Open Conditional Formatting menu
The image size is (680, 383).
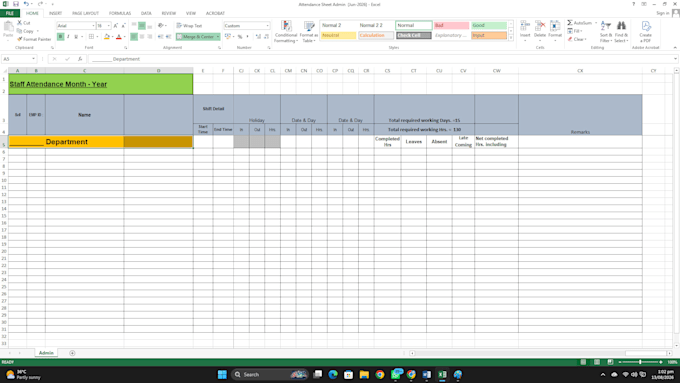click(286, 32)
